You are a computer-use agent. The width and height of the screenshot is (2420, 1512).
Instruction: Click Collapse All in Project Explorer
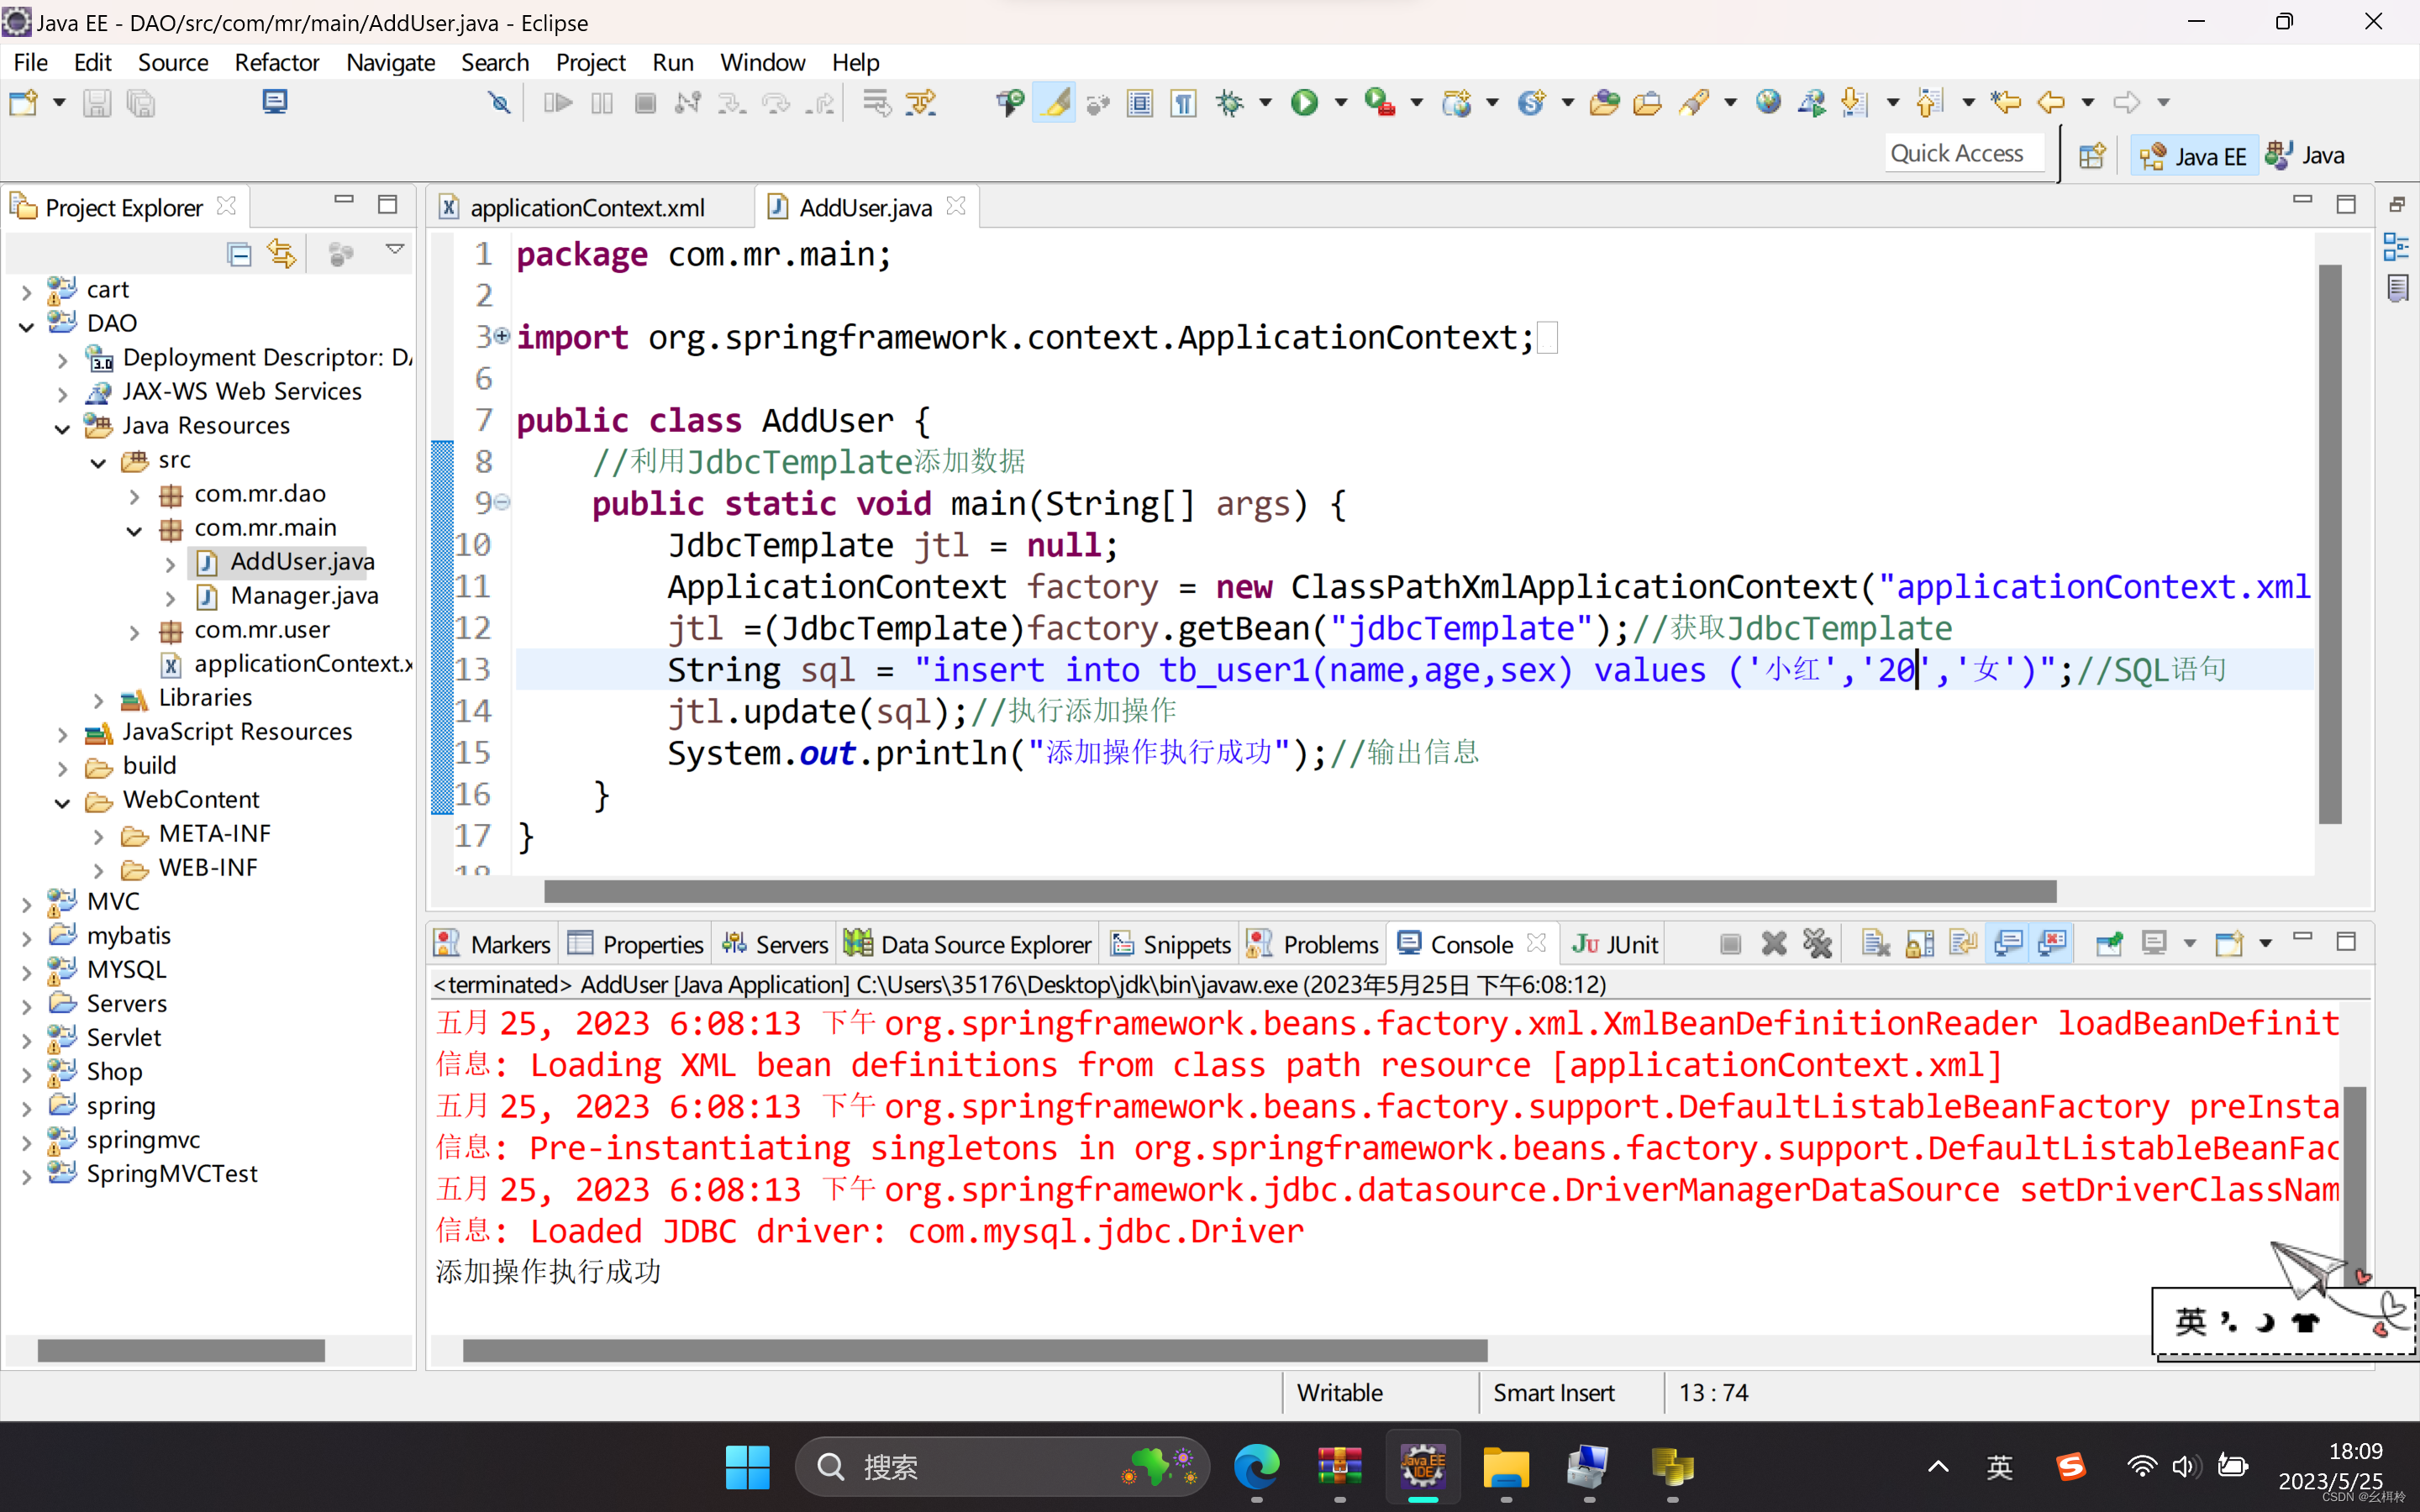pyautogui.click(x=239, y=254)
